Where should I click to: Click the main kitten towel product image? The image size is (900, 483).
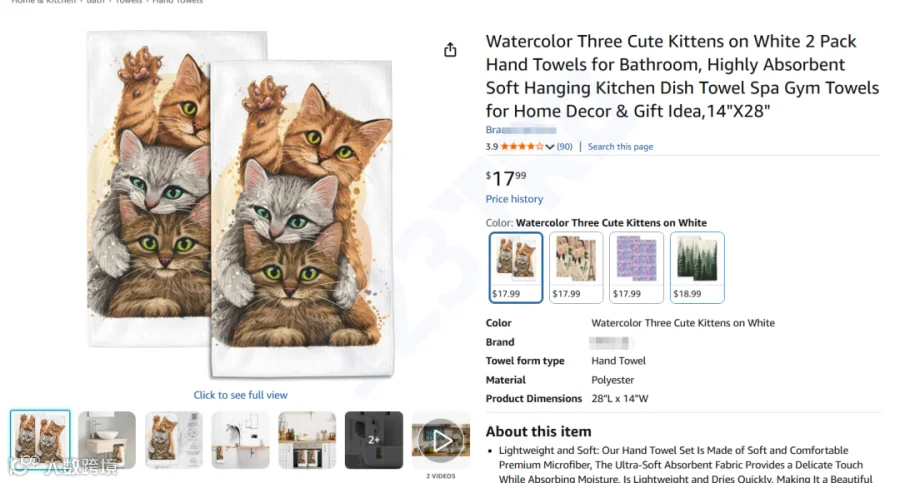coord(240,204)
